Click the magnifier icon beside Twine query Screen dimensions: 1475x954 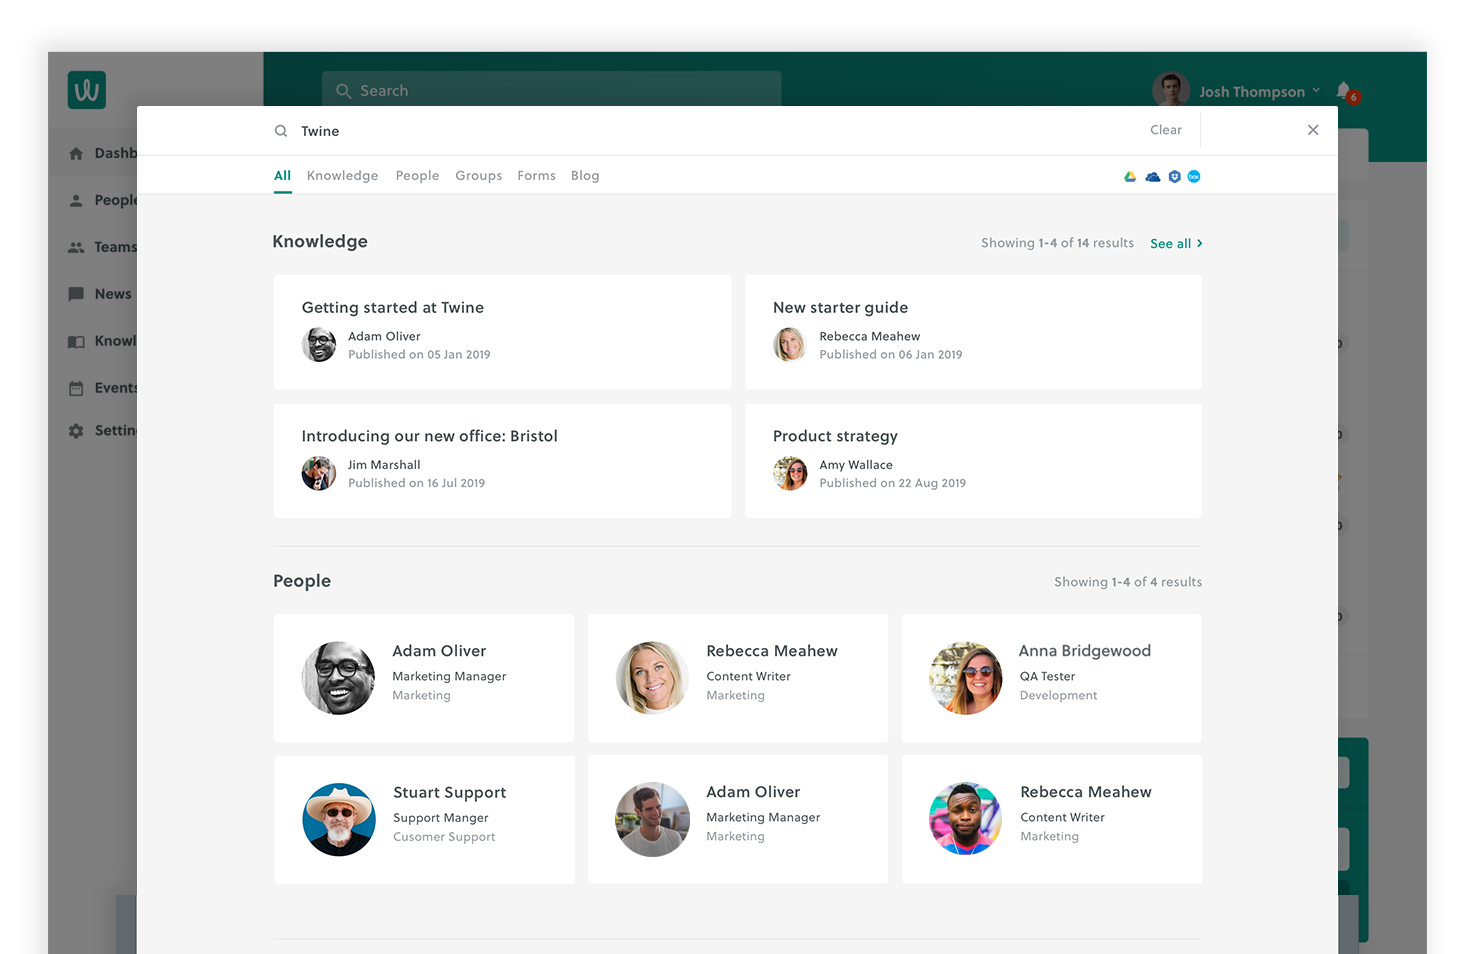pyautogui.click(x=281, y=131)
